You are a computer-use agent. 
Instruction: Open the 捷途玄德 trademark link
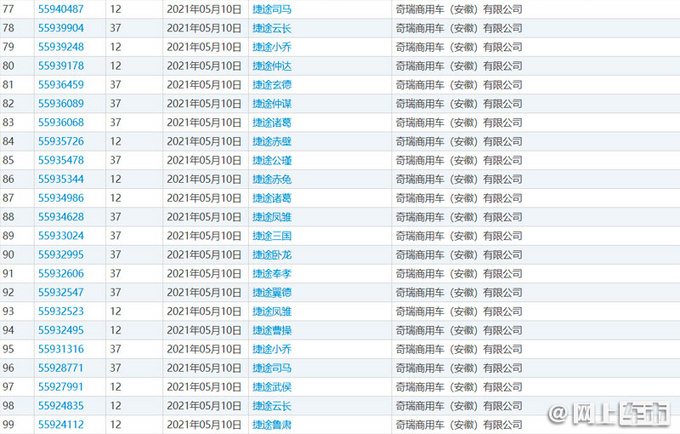pyautogui.click(x=271, y=85)
